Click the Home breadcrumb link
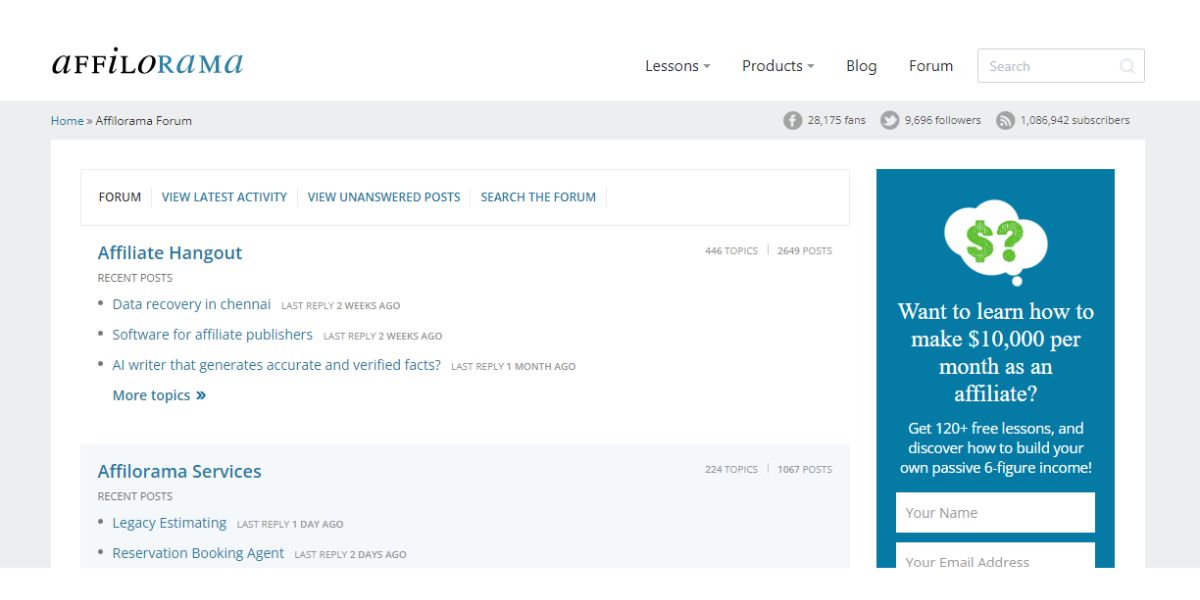This screenshot has height=600, width=1200. click(67, 121)
